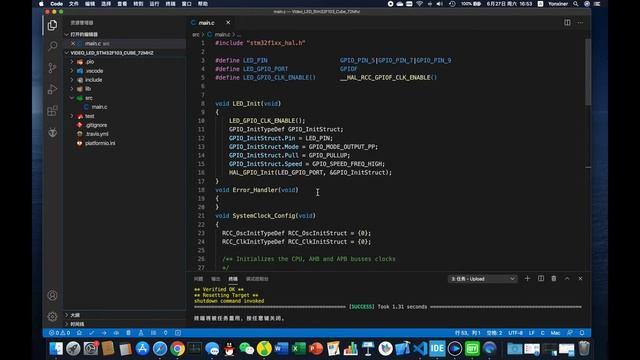Open errors and warnings count in status bar

point(60,333)
